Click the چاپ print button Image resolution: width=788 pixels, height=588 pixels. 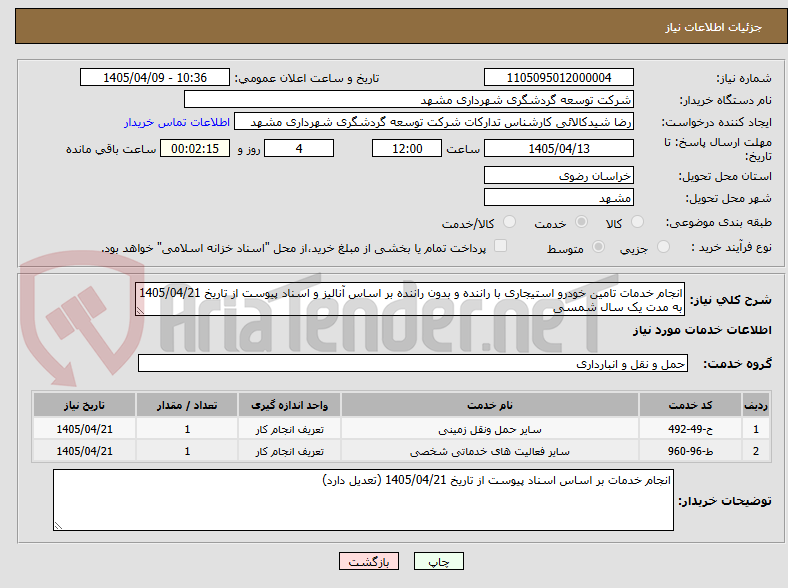click(x=439, y=561)
